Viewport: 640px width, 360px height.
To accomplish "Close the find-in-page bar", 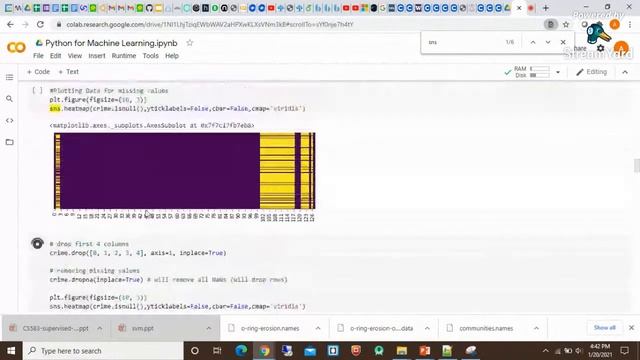I will [563, 42].
